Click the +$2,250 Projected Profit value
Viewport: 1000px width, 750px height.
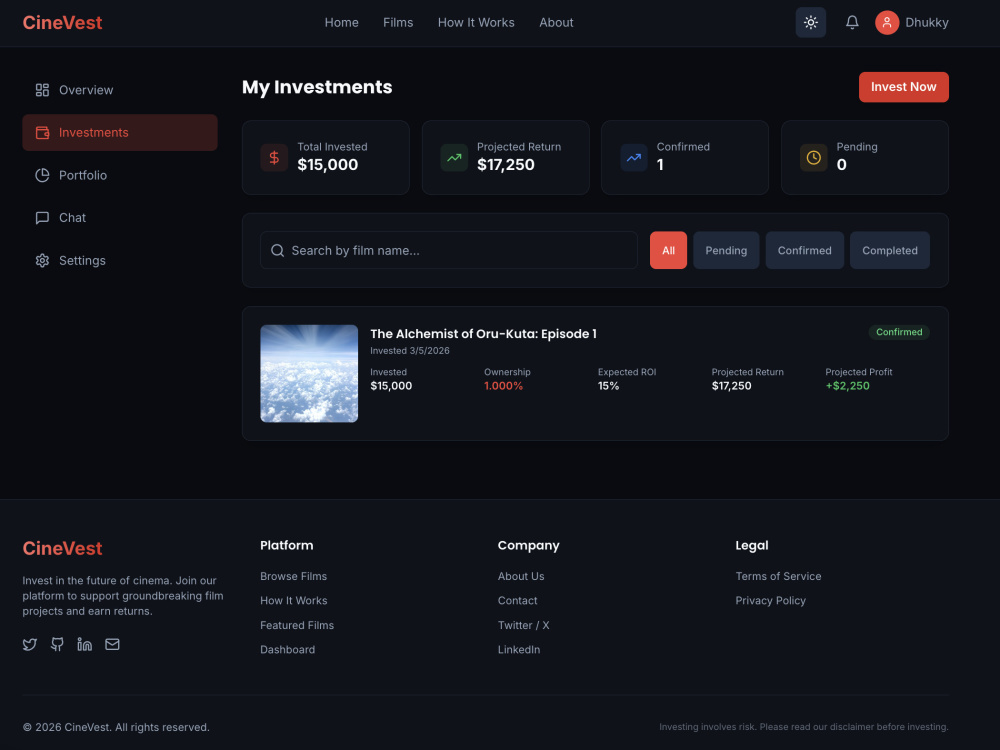[x=848, y=386]
